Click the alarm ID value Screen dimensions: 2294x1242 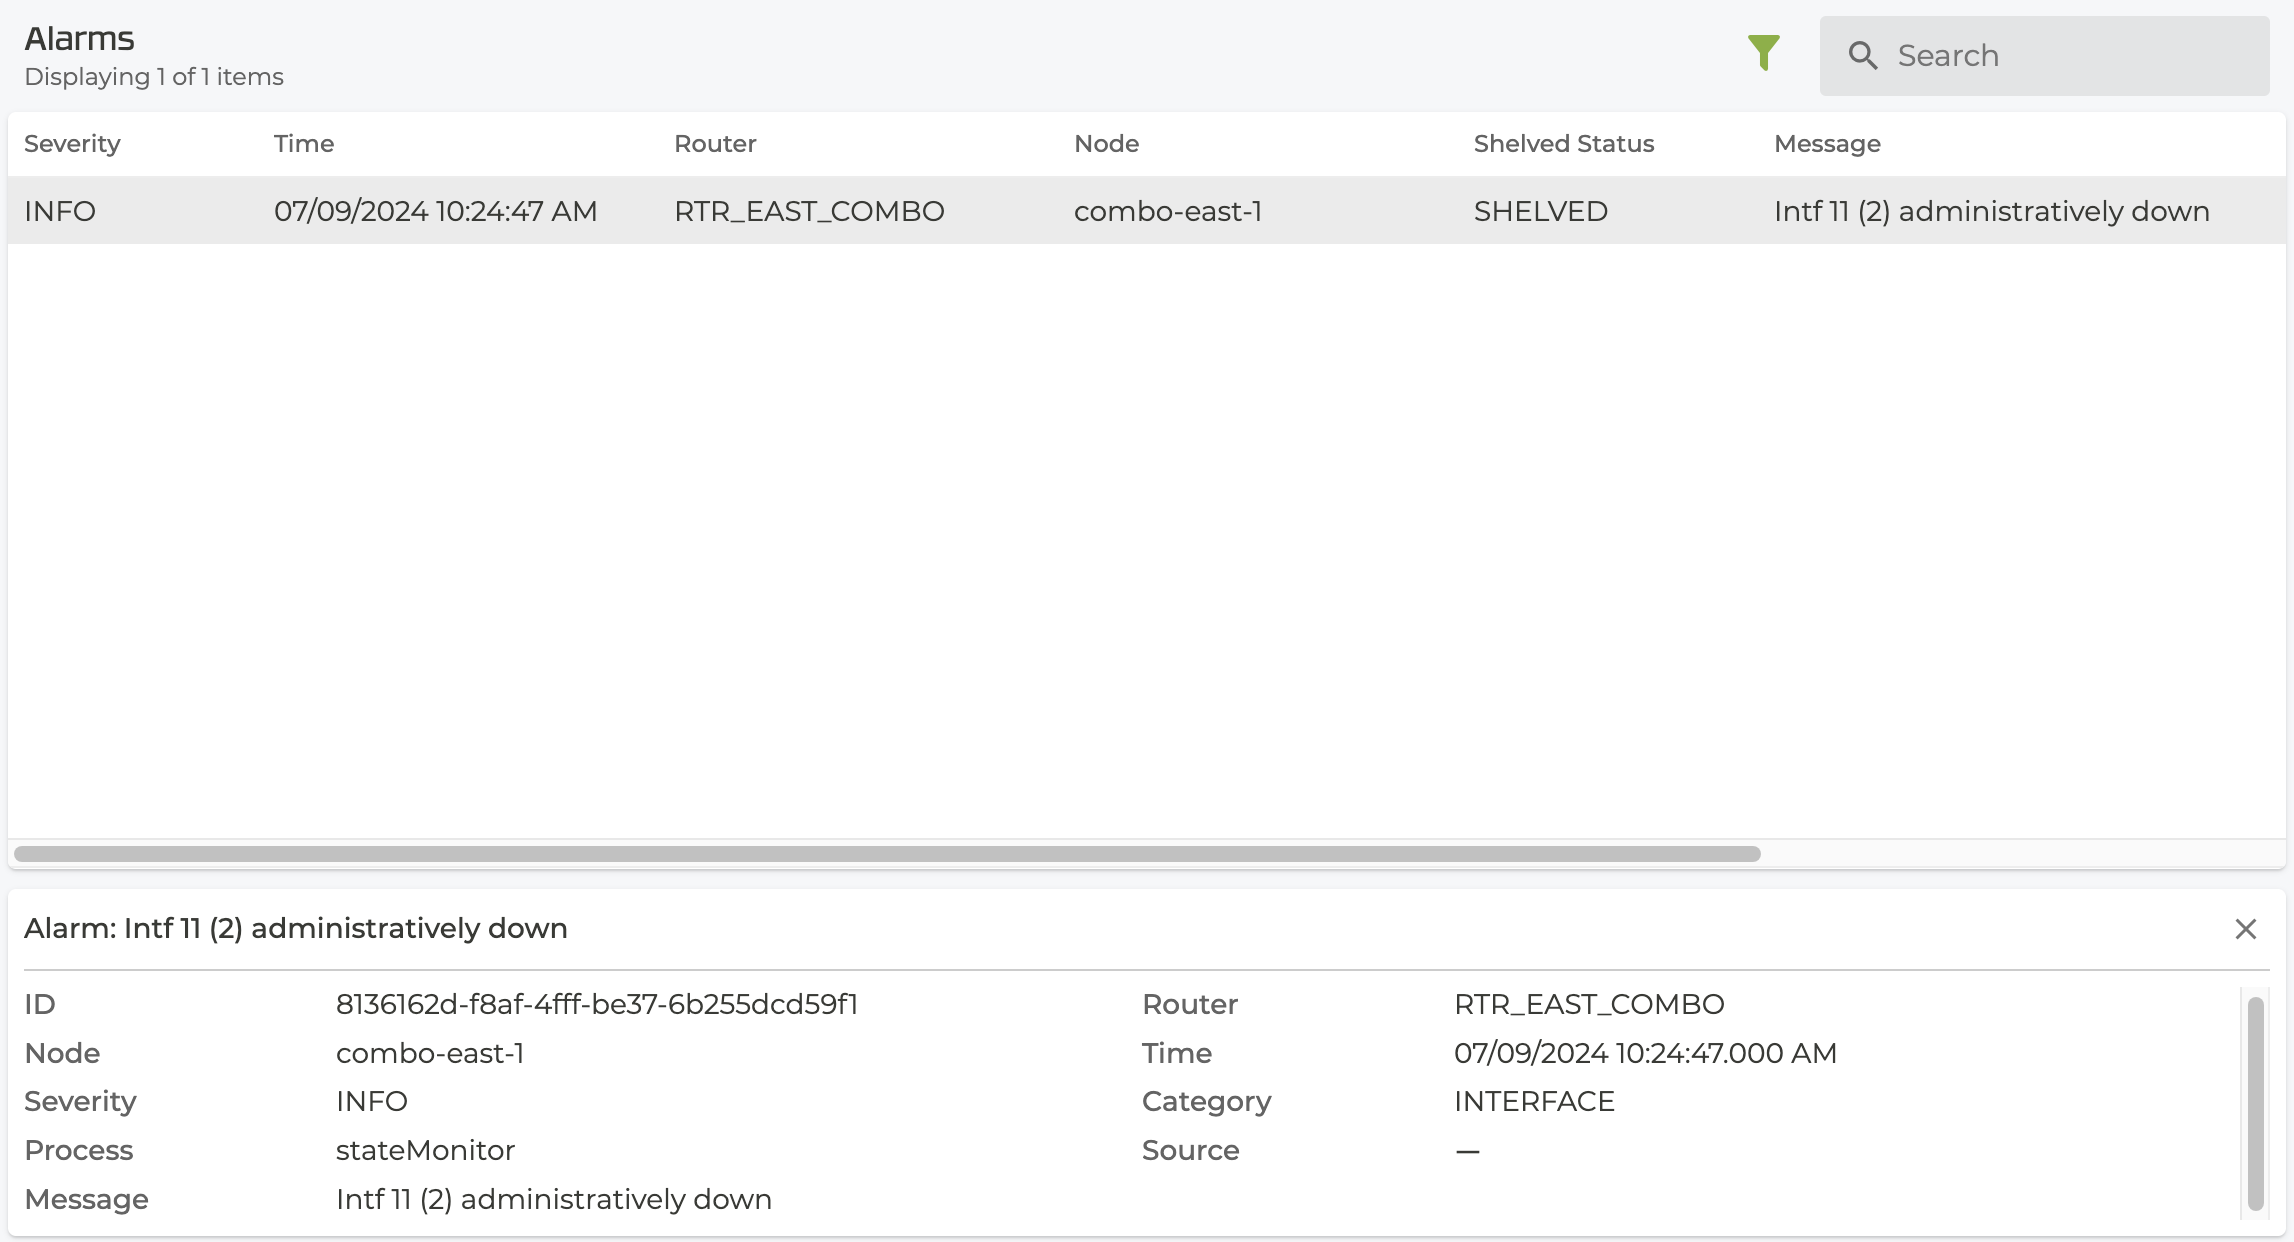pos(597,1004)
